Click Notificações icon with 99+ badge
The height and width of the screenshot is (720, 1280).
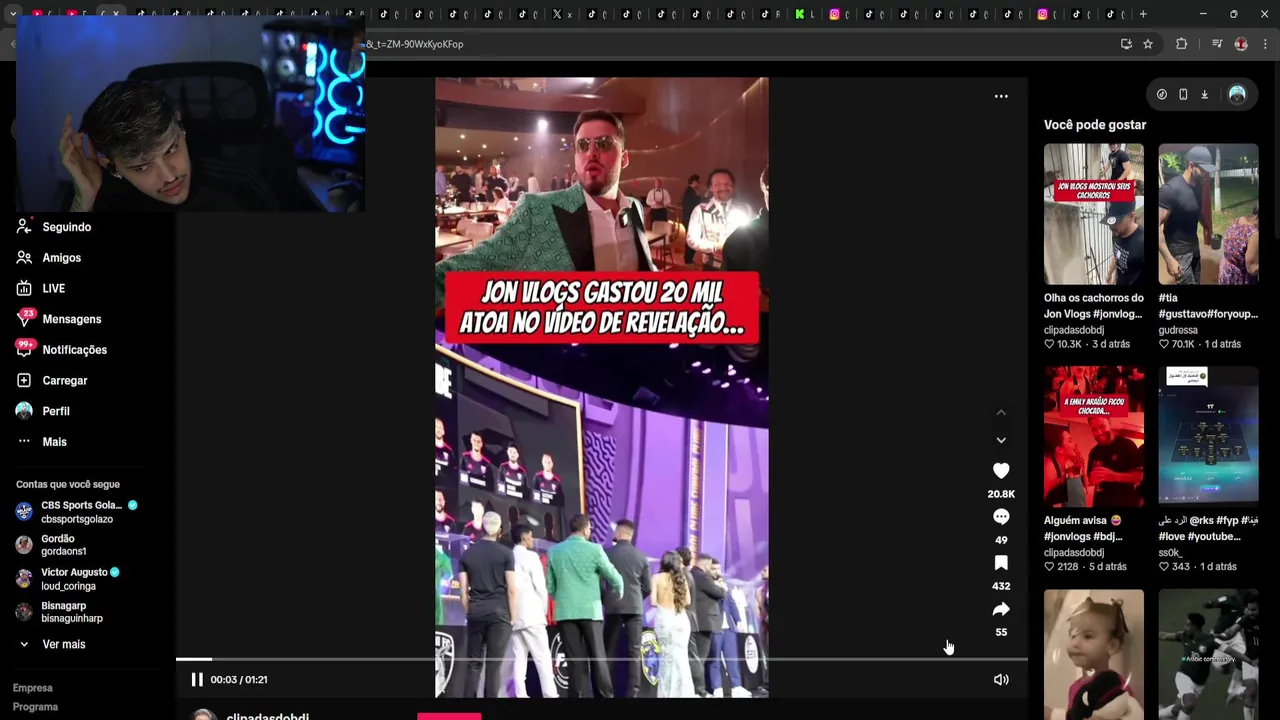coord(24,349)
